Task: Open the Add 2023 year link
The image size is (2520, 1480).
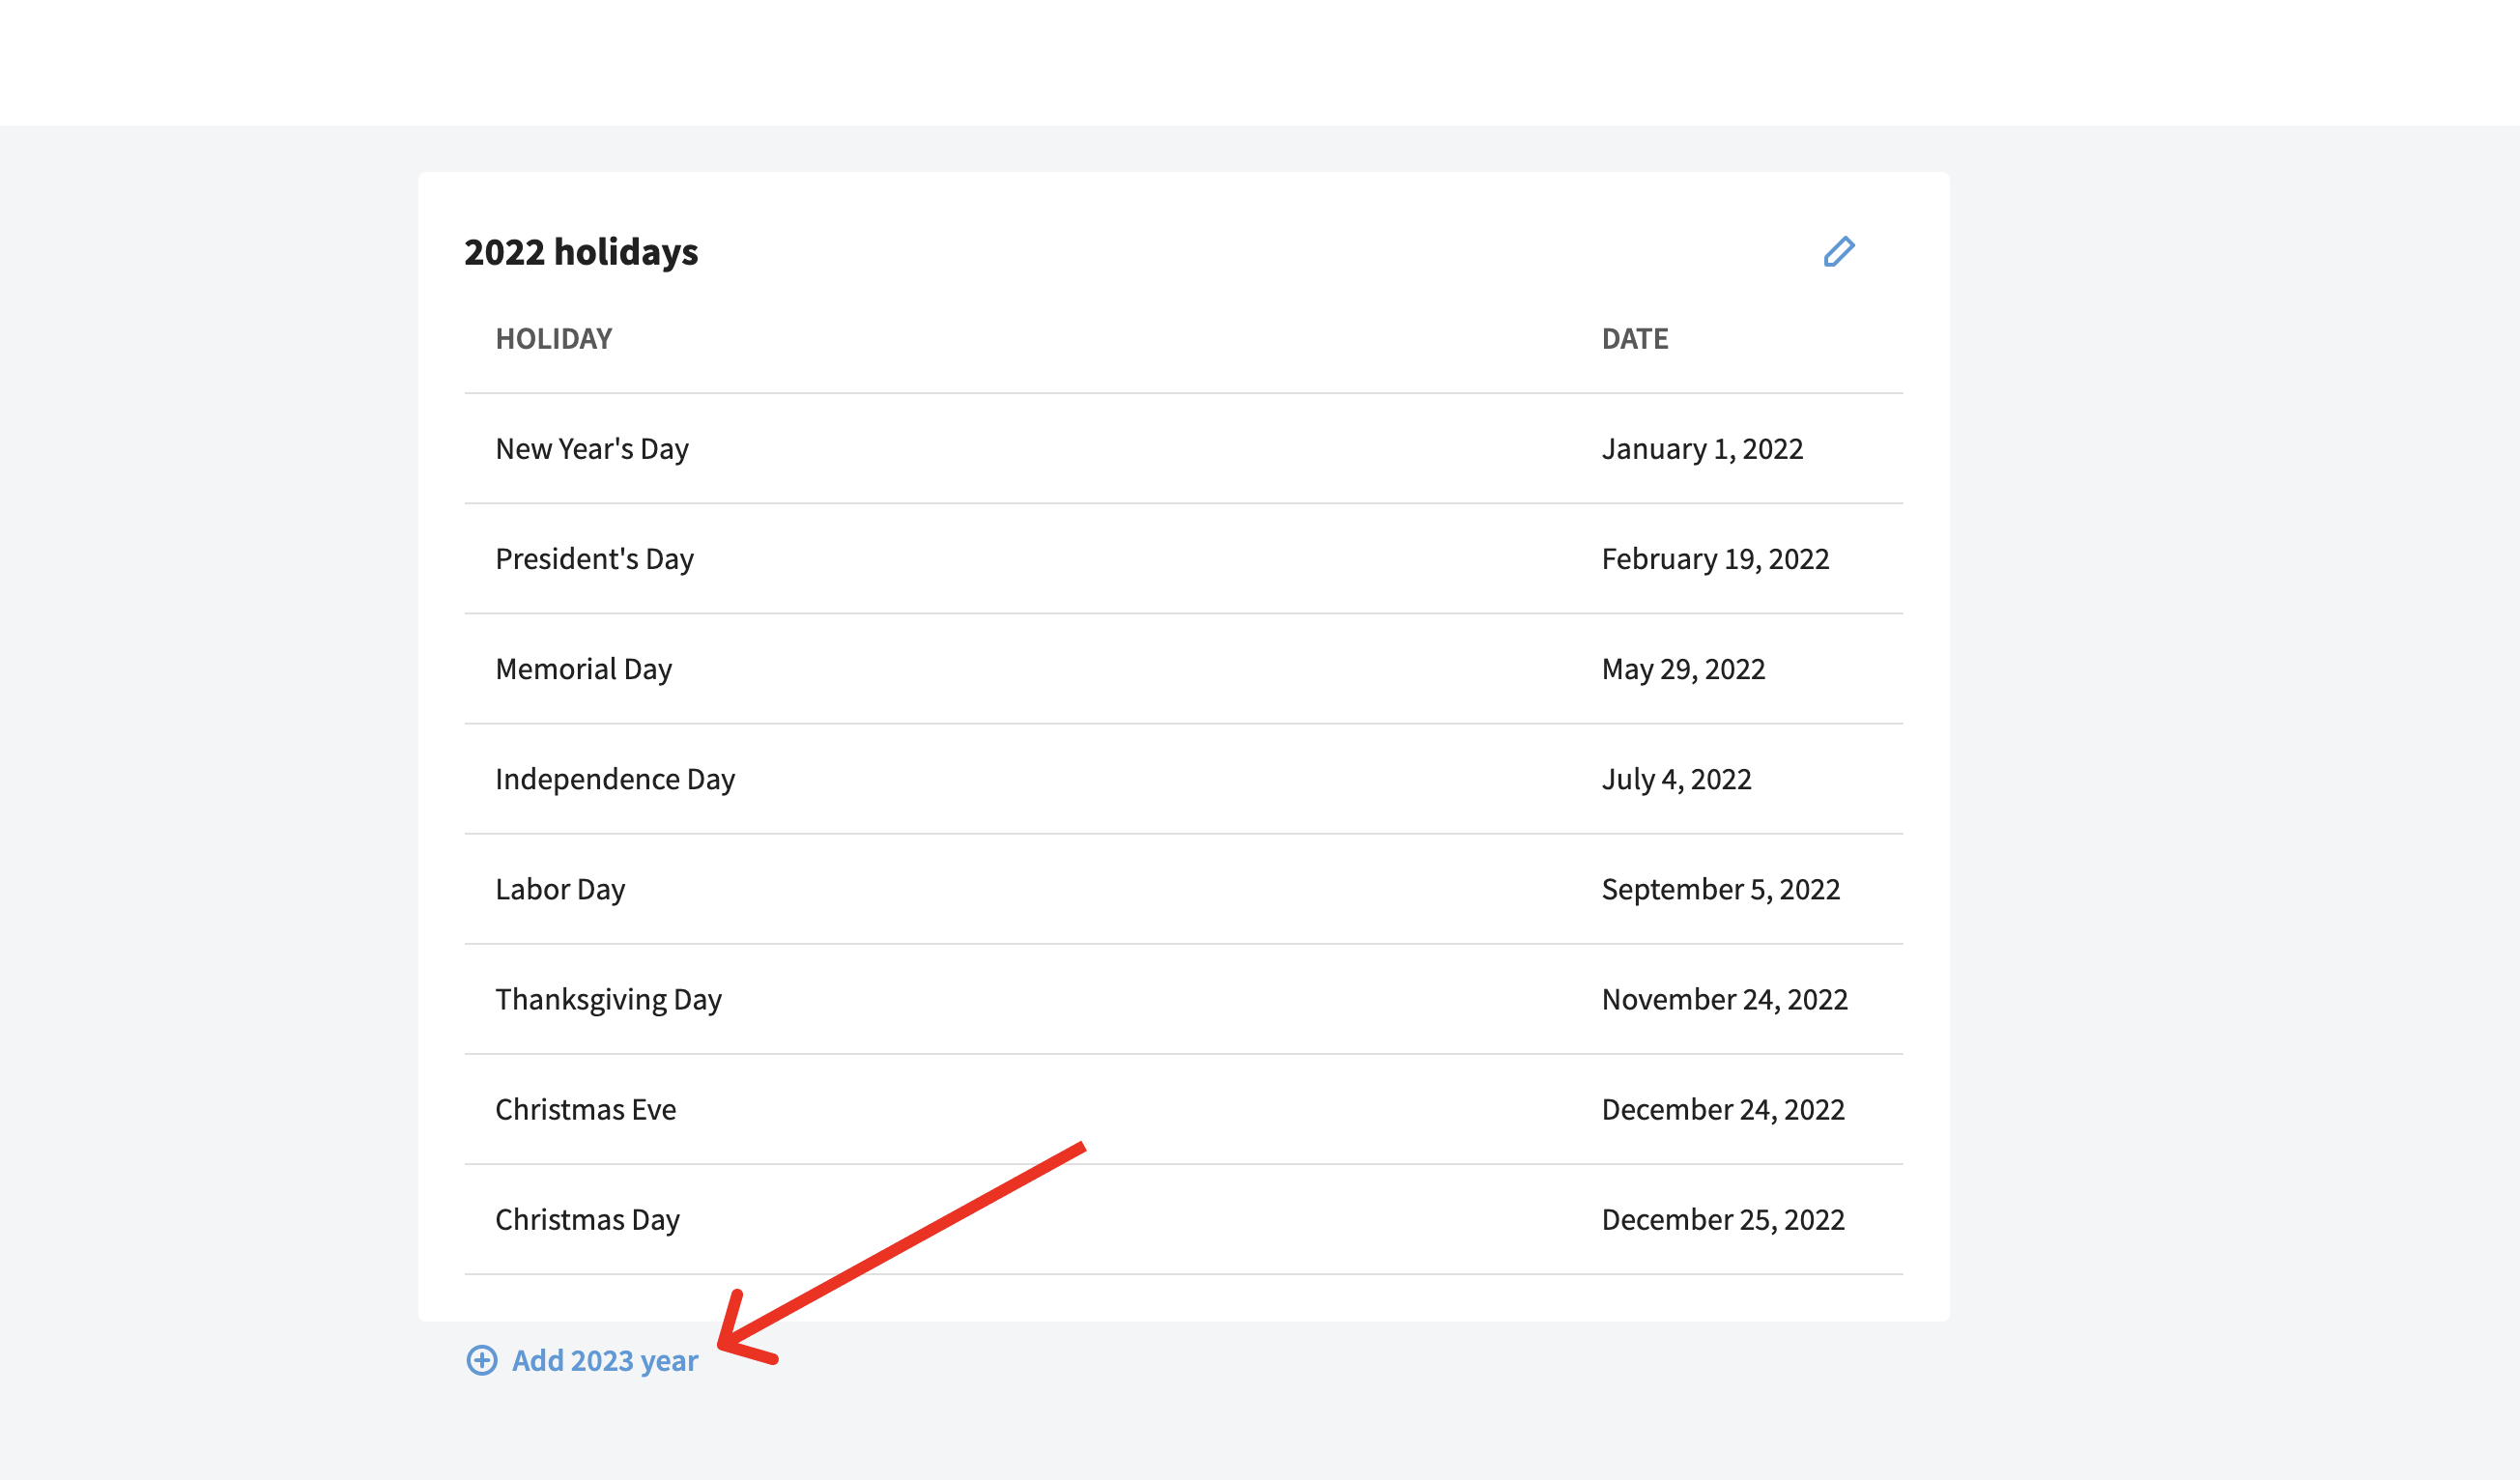Action: (604, 1360)
